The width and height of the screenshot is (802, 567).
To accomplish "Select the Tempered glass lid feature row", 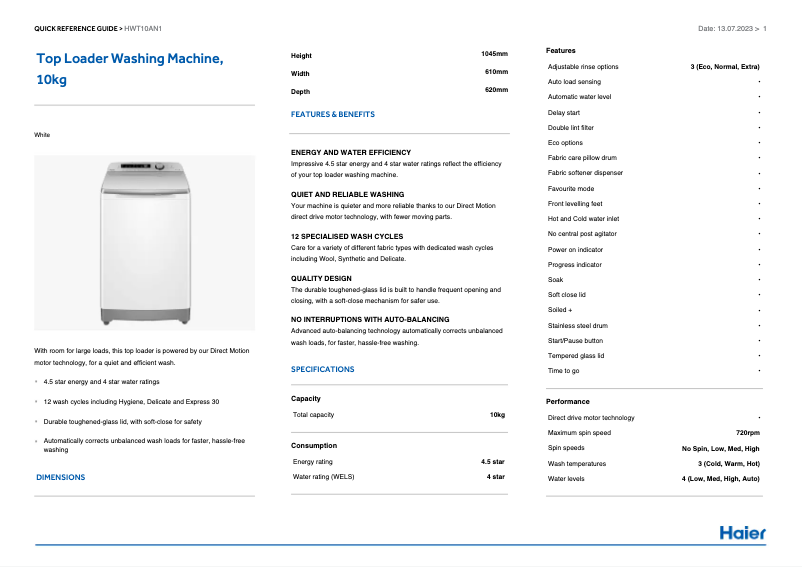I will 576,356.
